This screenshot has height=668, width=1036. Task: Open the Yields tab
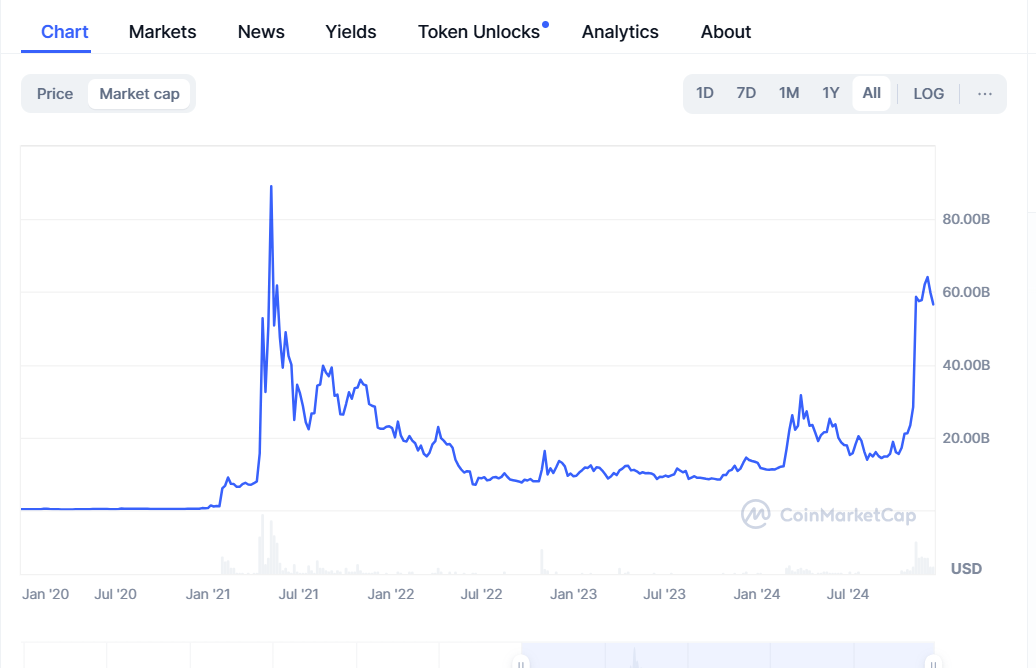(351, 32)
